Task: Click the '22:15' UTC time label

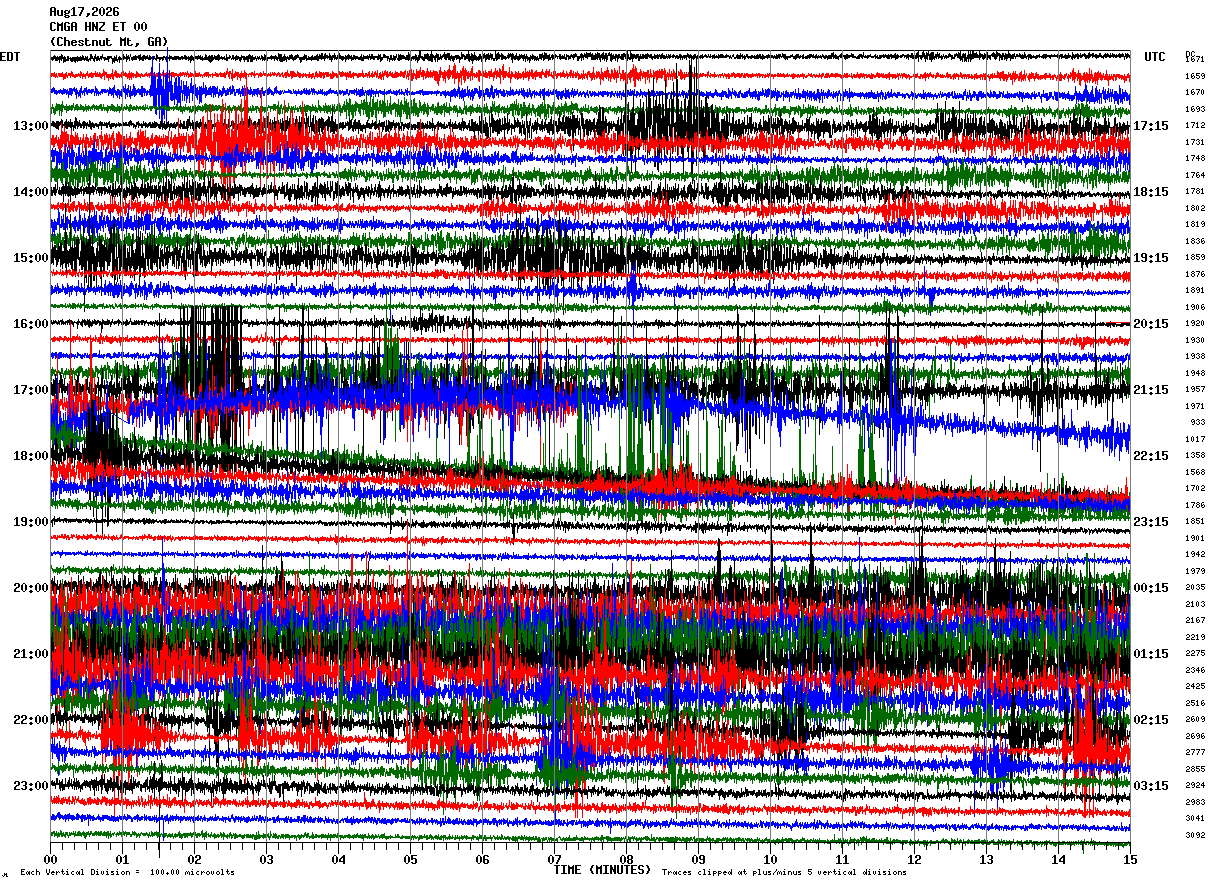Action: pyautogui.click(x=1151, y=456)
